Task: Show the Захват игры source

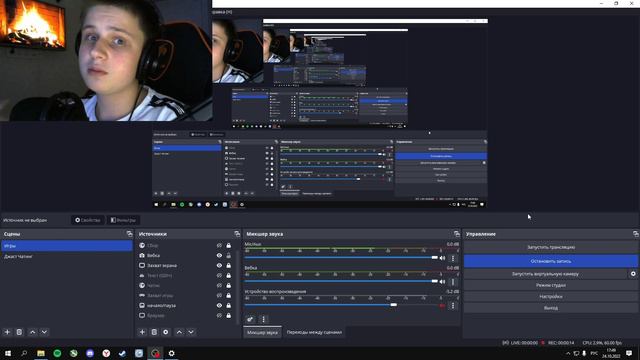Action: click(219, 296)
